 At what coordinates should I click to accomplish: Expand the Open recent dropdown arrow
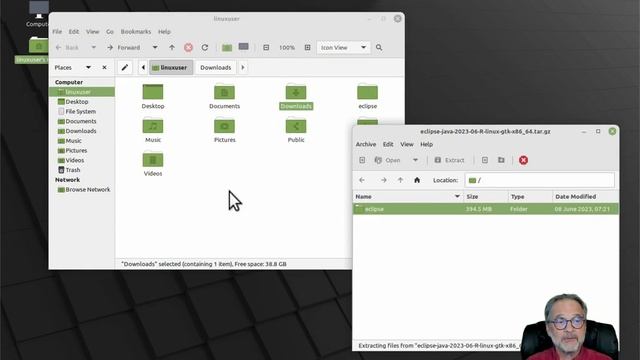point(415,160)
